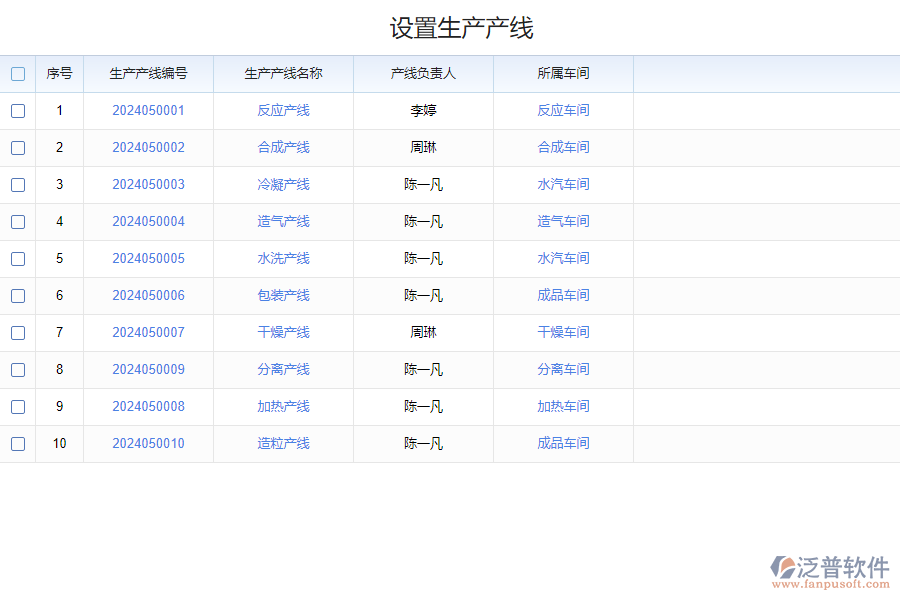The width and height of the screenshot is (900, 600).
Task: Select all rows via the header checkbox
Action: click(18, 73)
